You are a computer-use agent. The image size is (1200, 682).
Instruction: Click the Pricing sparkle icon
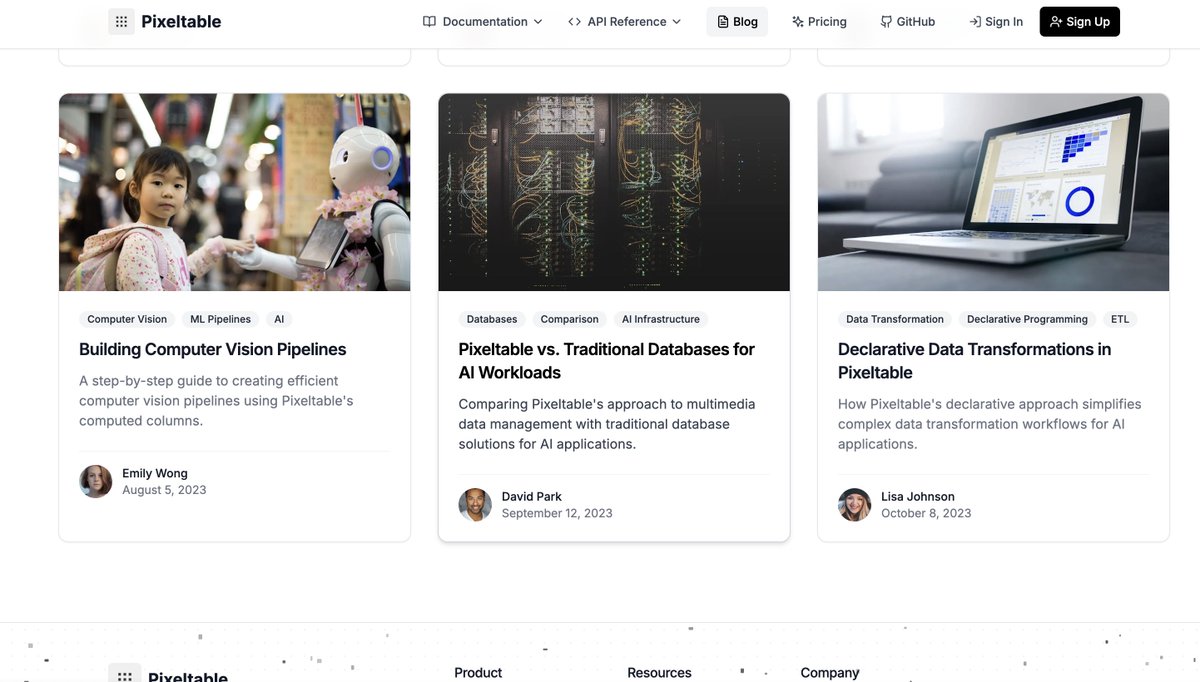[x=797, y=22]
